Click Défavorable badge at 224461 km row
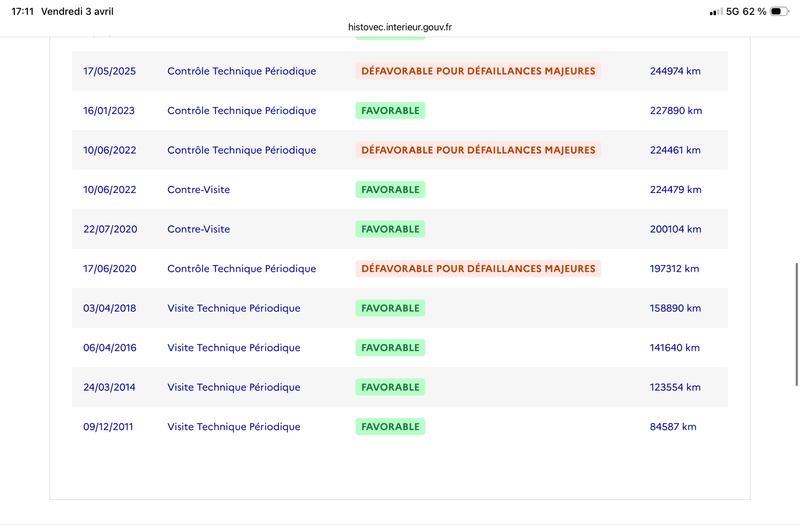This screenshot has width=800, height=525. click(x=478, y=150)
